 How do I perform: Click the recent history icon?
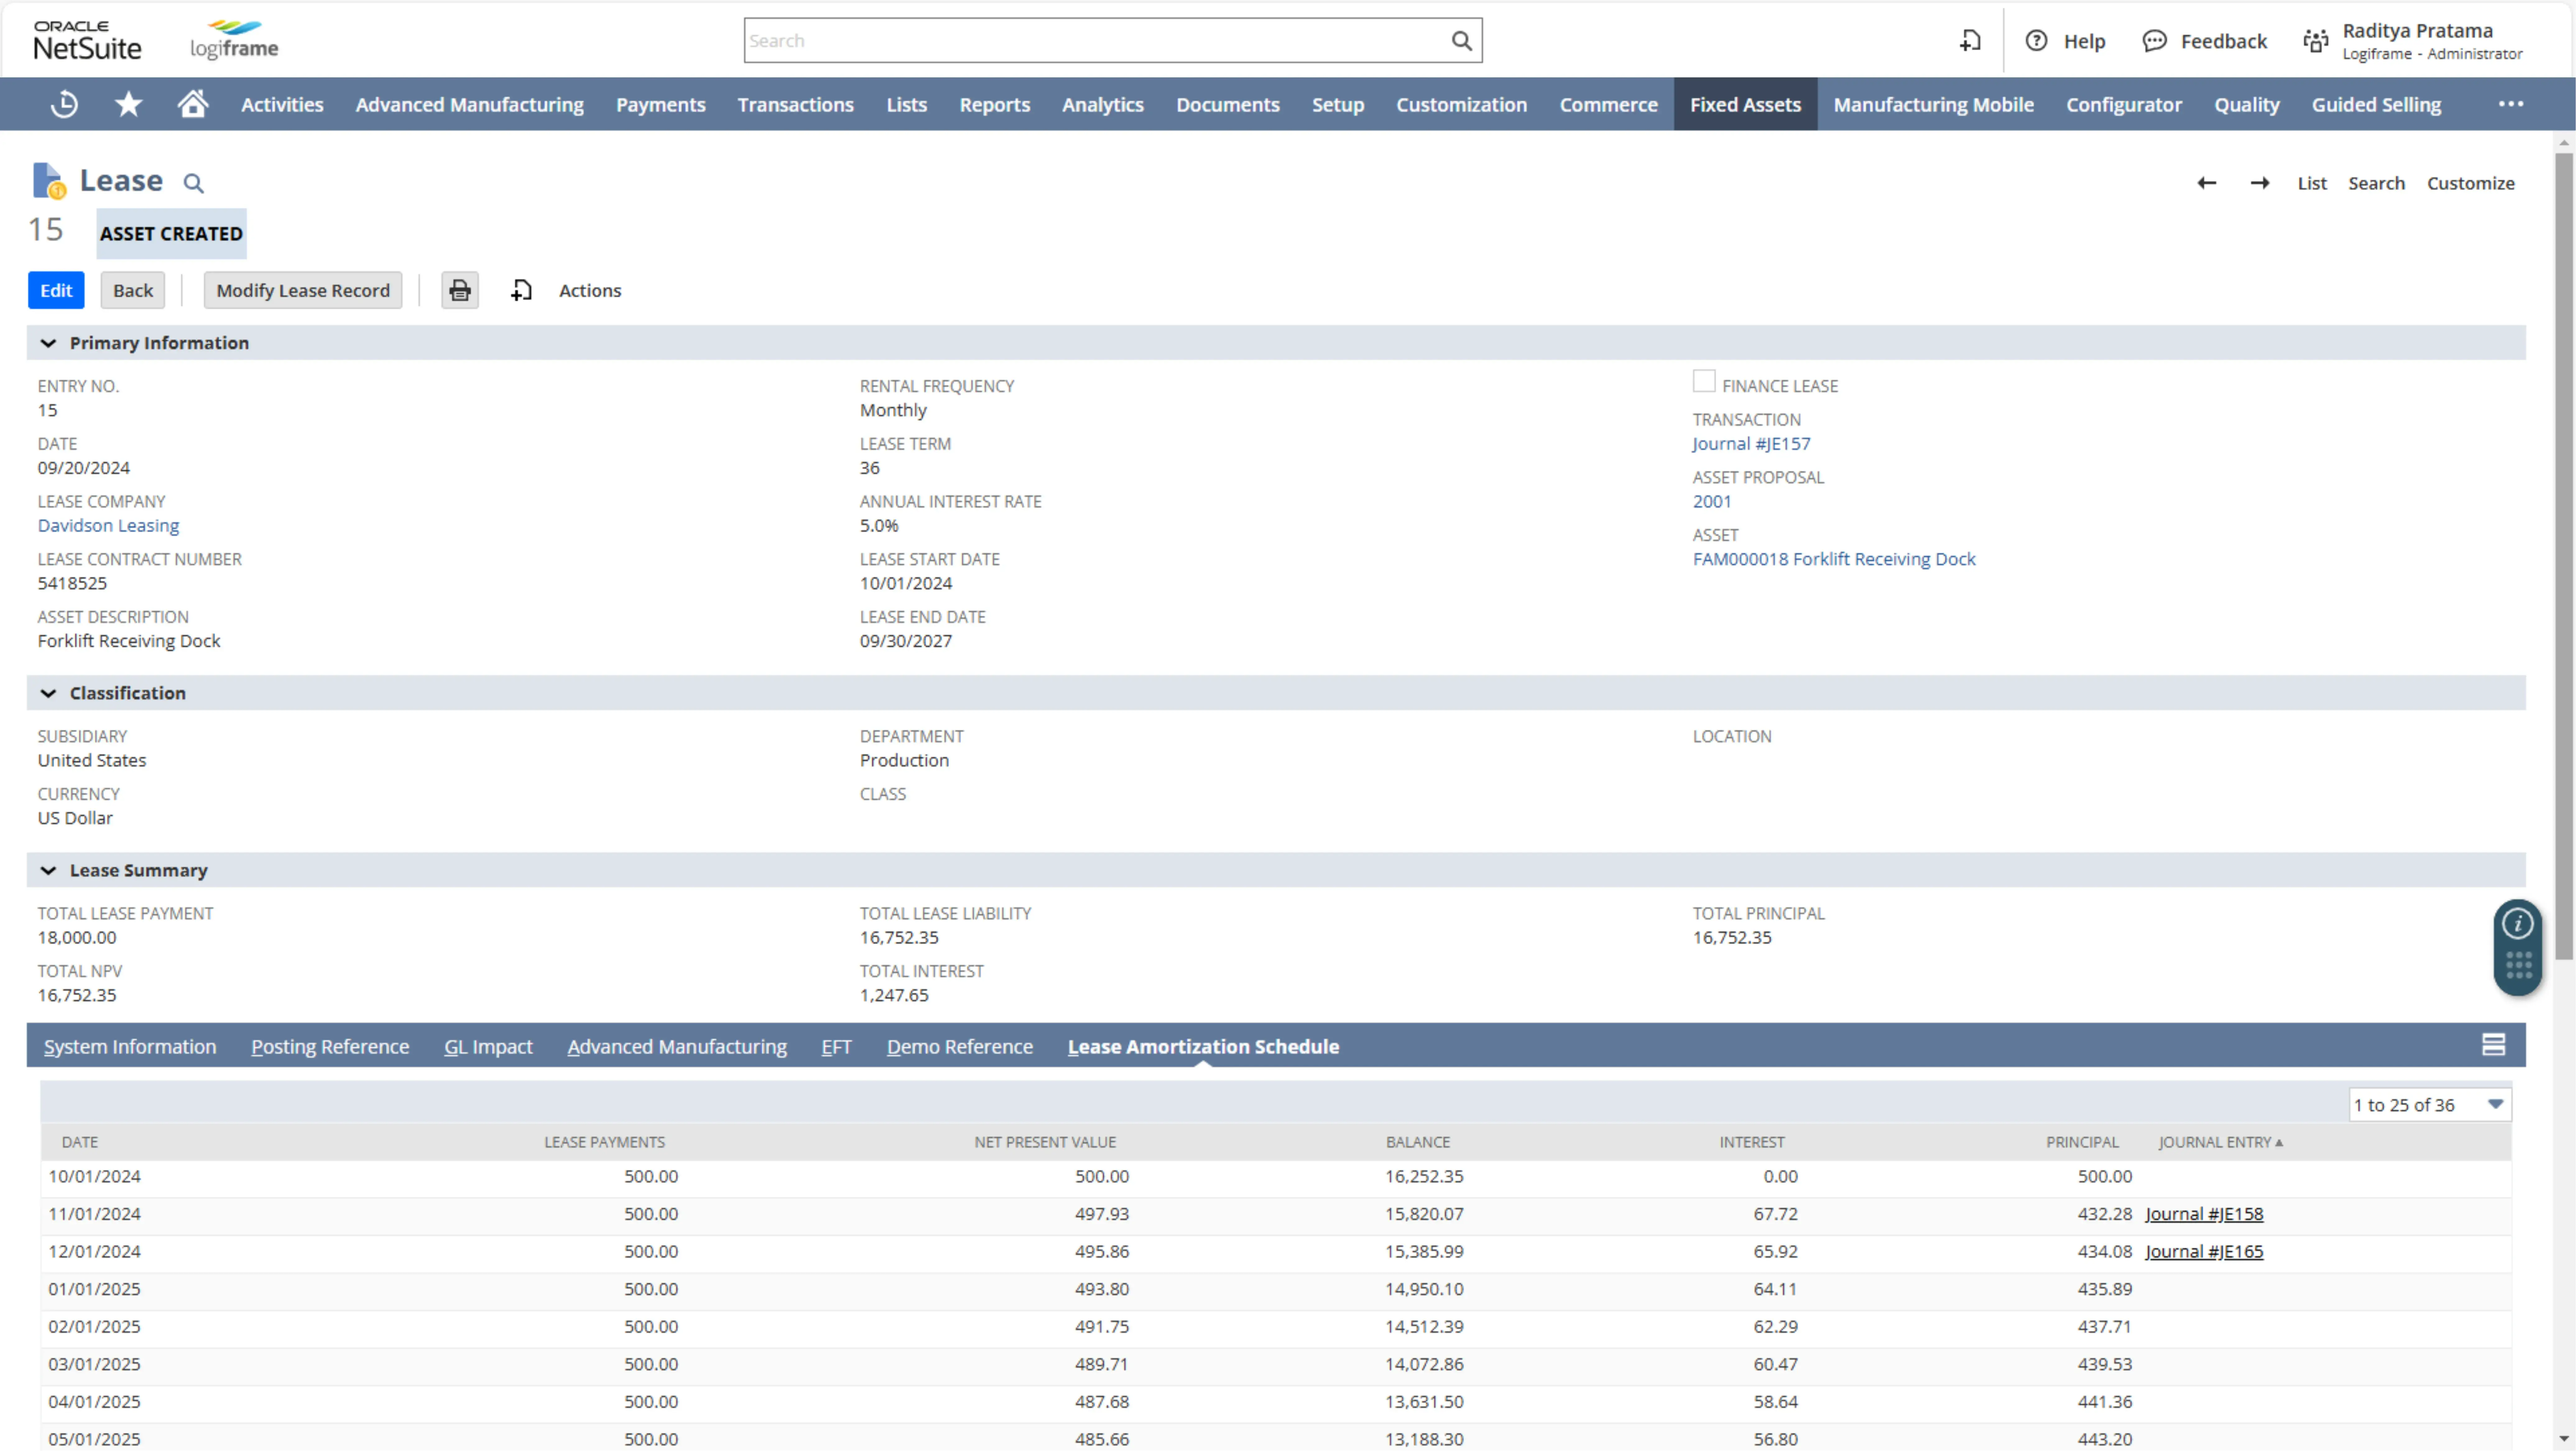pyautogui.click(x=64, y=104)
